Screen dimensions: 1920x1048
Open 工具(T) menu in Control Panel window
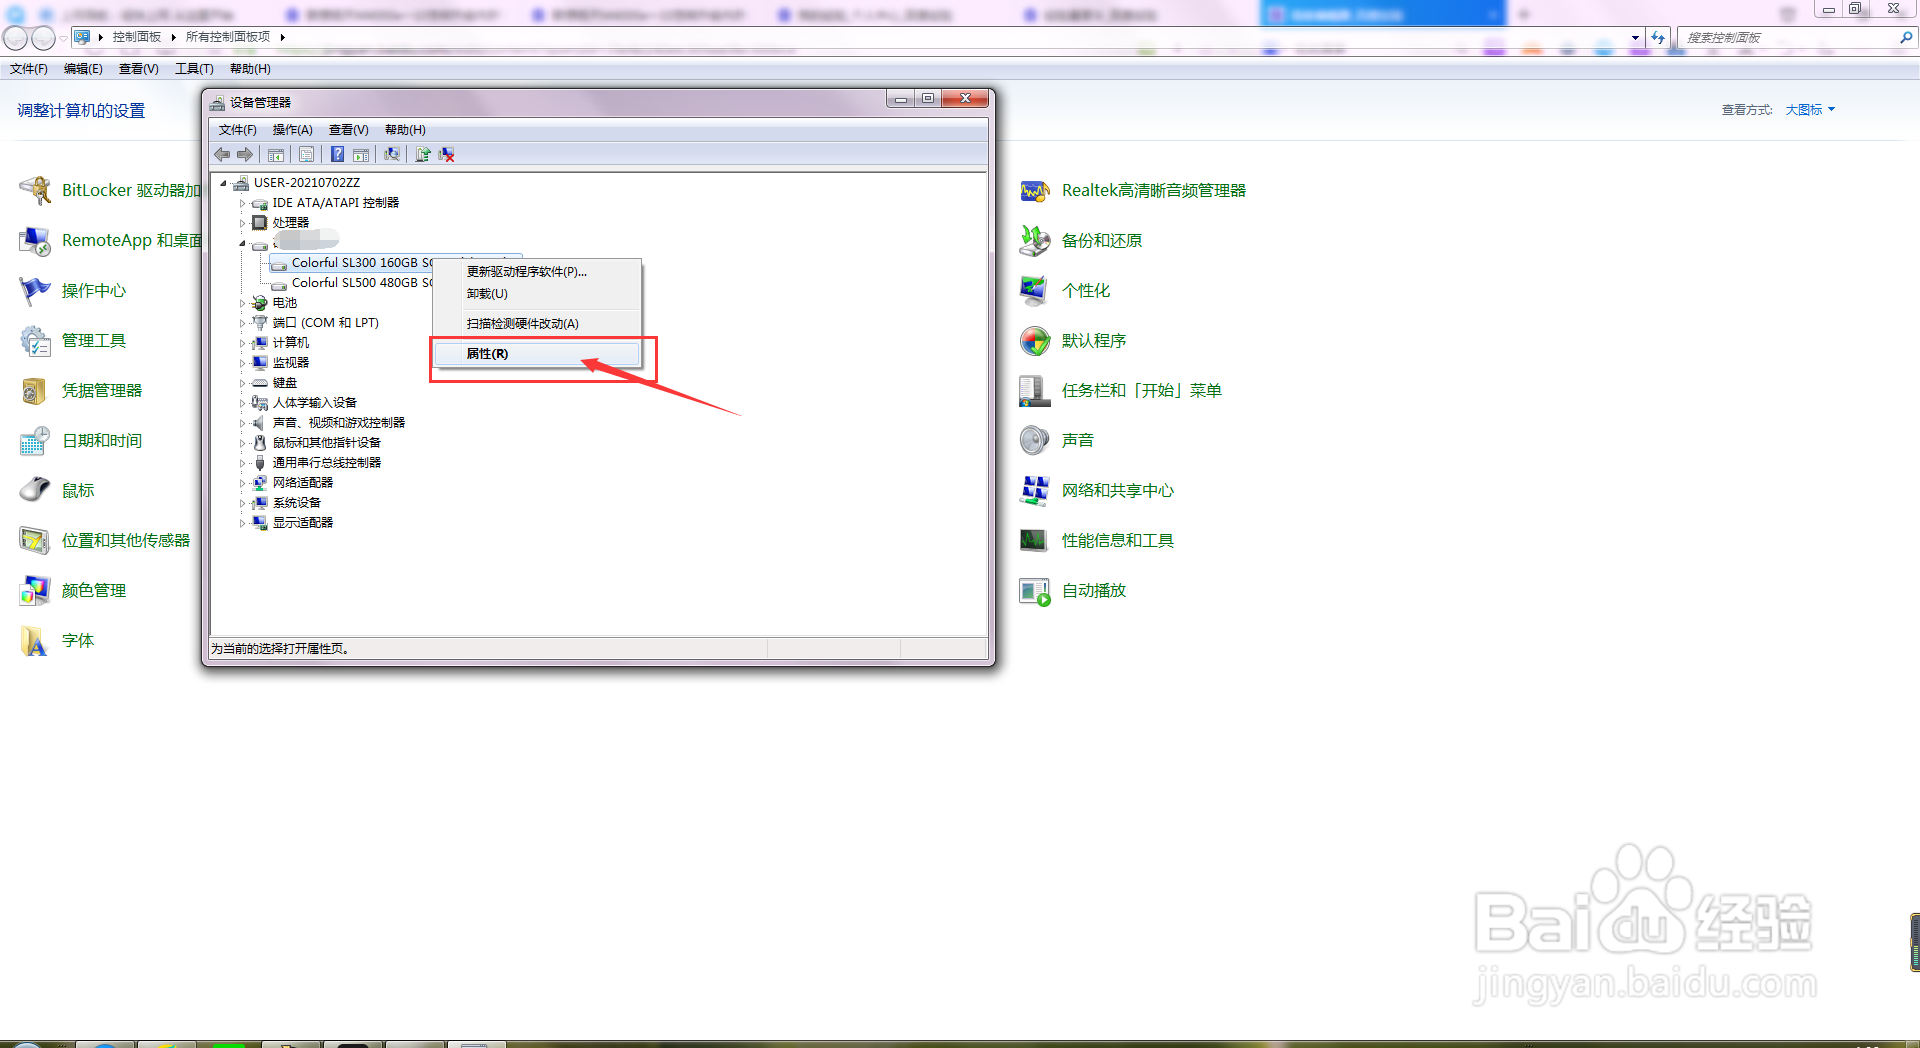tap(194, 69)
